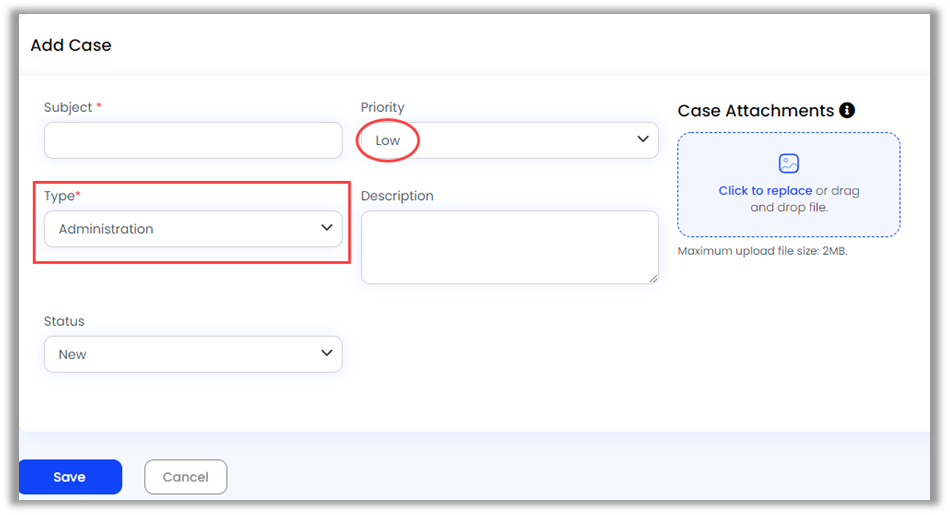The height and width of the screenshot is (515, 950).
Task: Click the Subject field label
Action: [x=68, y=107]
